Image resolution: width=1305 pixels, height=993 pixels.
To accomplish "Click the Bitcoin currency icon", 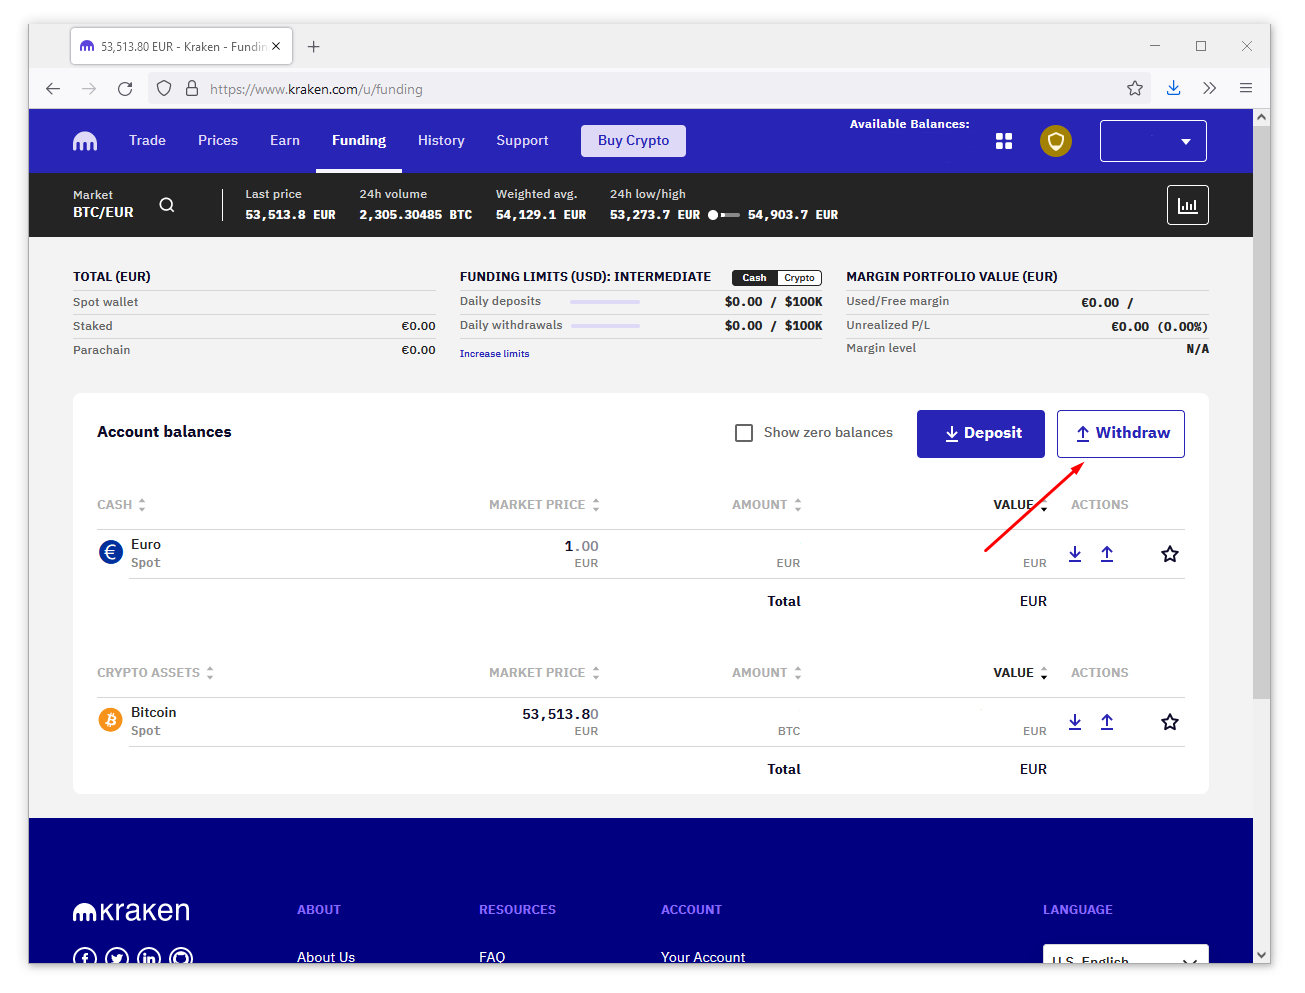I will click(x=111, y=720).
